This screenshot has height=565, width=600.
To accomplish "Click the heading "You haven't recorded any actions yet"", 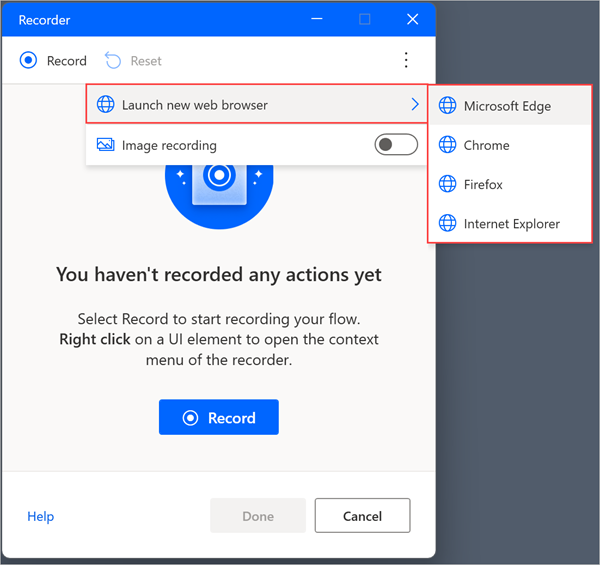I will pos(219,275).
